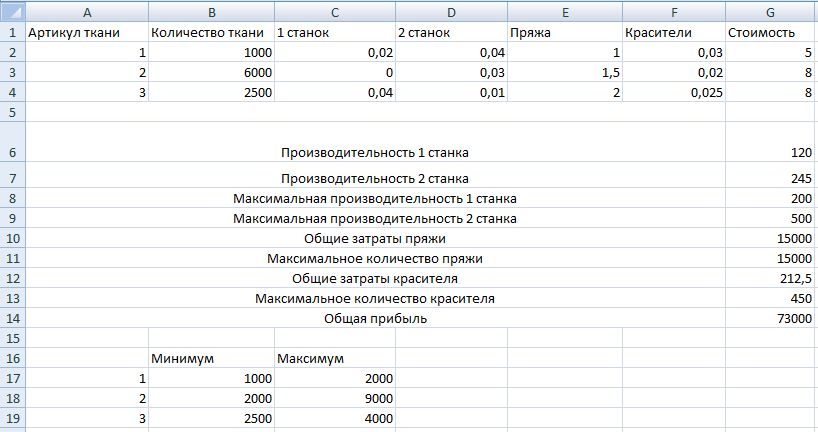
Task: Select row 15 header
Action: (x=13, y=338)
